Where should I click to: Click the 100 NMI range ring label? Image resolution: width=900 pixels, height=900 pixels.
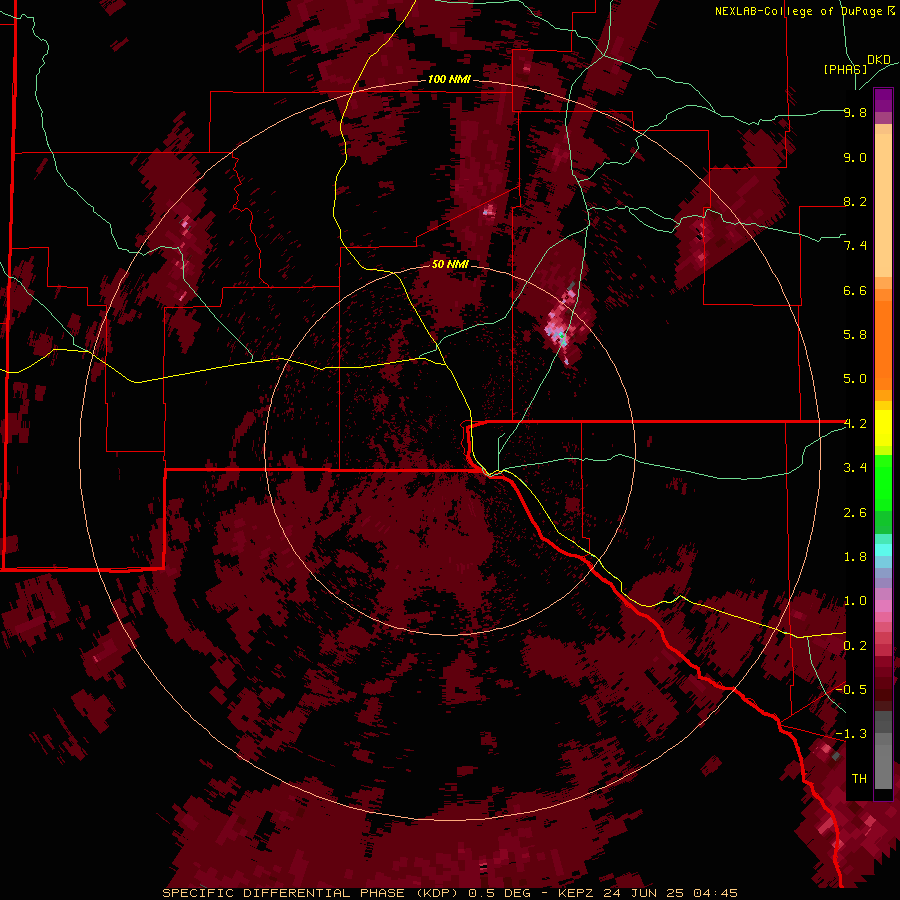coord(449,79)
